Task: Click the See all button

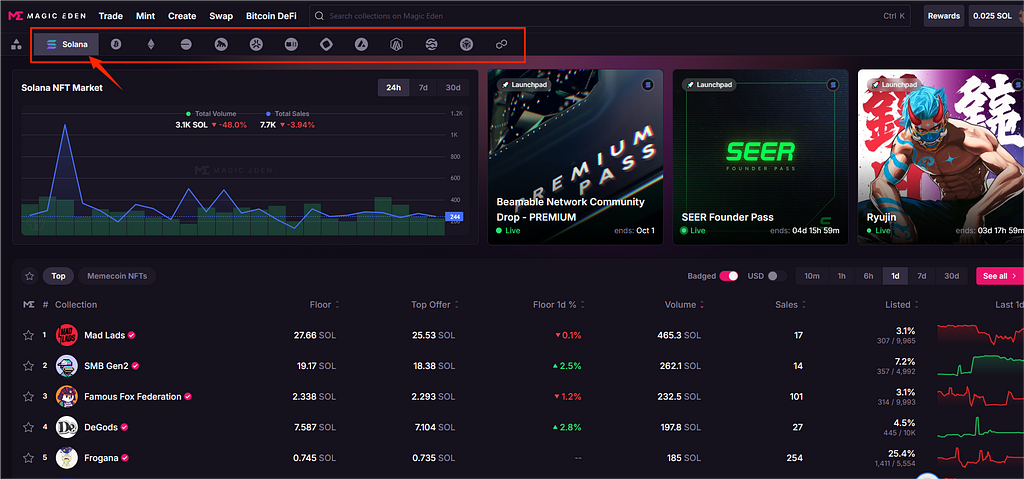Action: pyautogui.click(x=1000, y=276)
